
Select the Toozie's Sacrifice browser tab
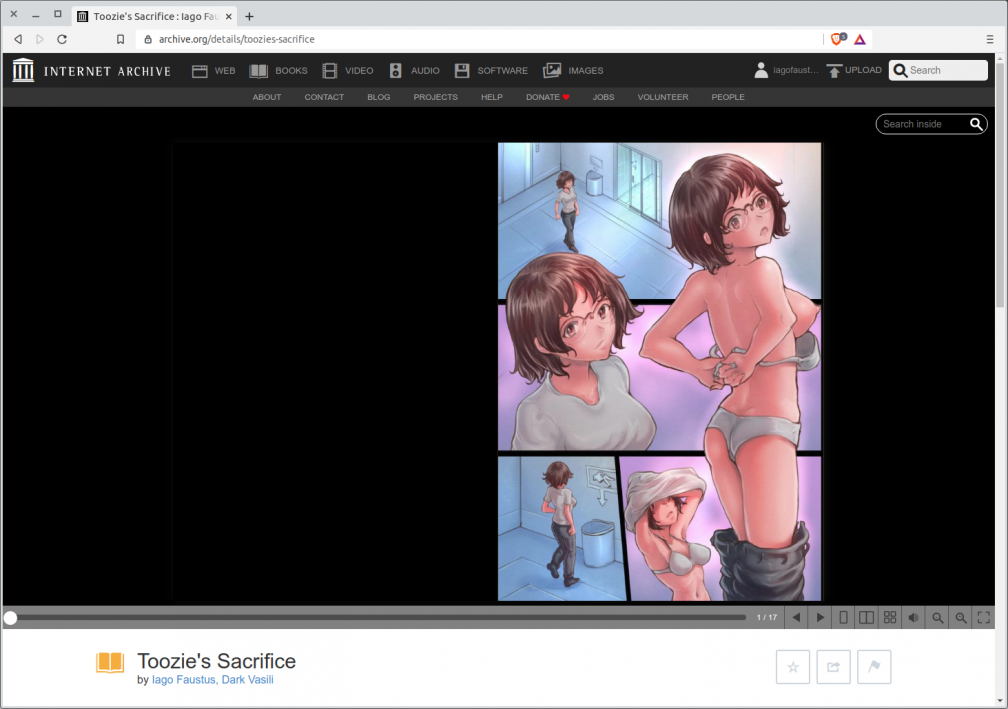[x=154, y=17]
